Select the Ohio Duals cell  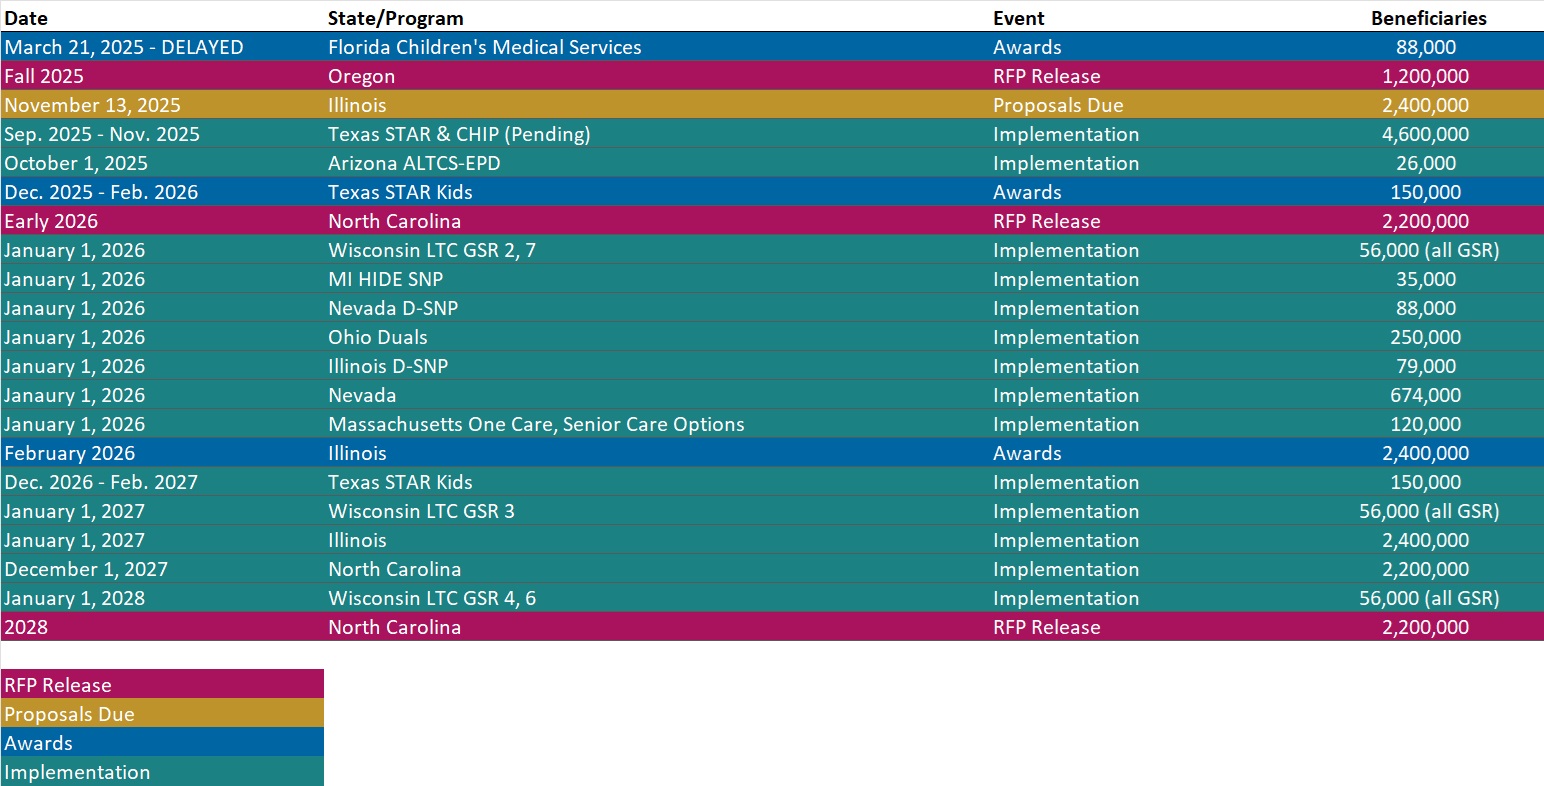pos(377,337)
